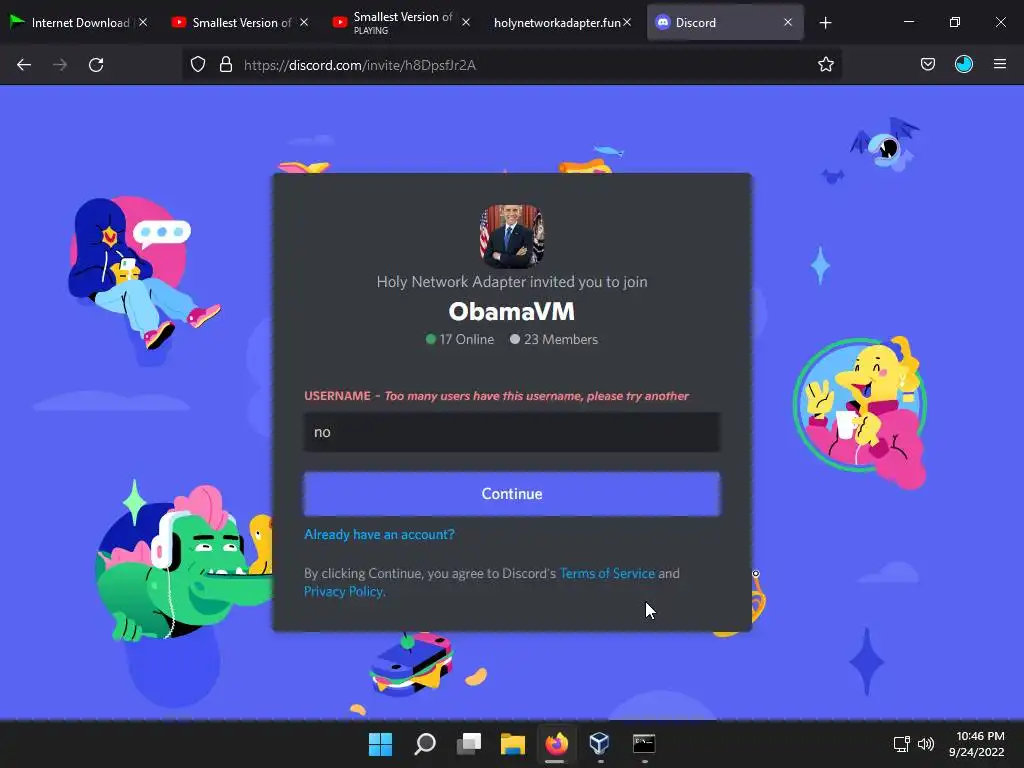Open Task View on taskbar

tap(469, 744)
